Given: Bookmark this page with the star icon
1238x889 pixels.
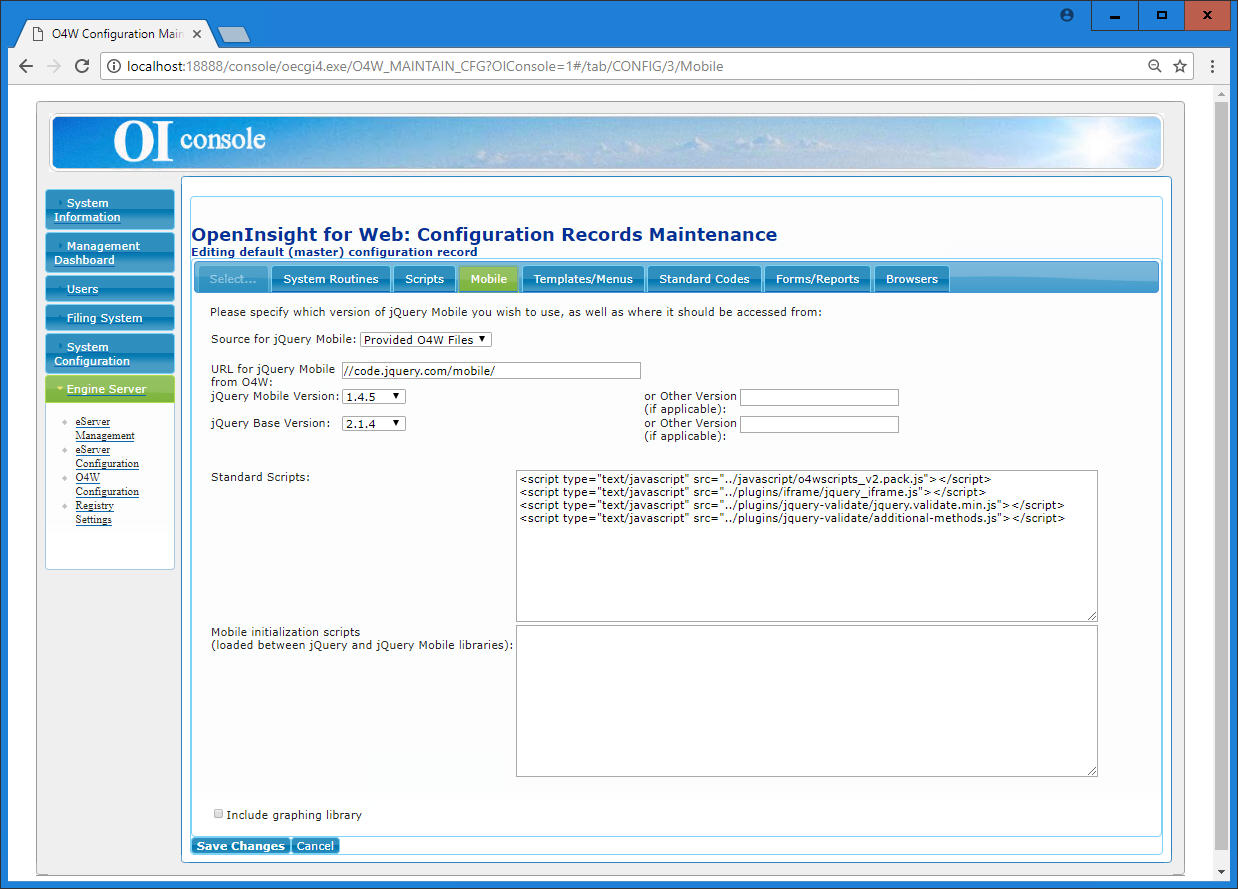Looking at the screenshot, I should click(1180, 66).
